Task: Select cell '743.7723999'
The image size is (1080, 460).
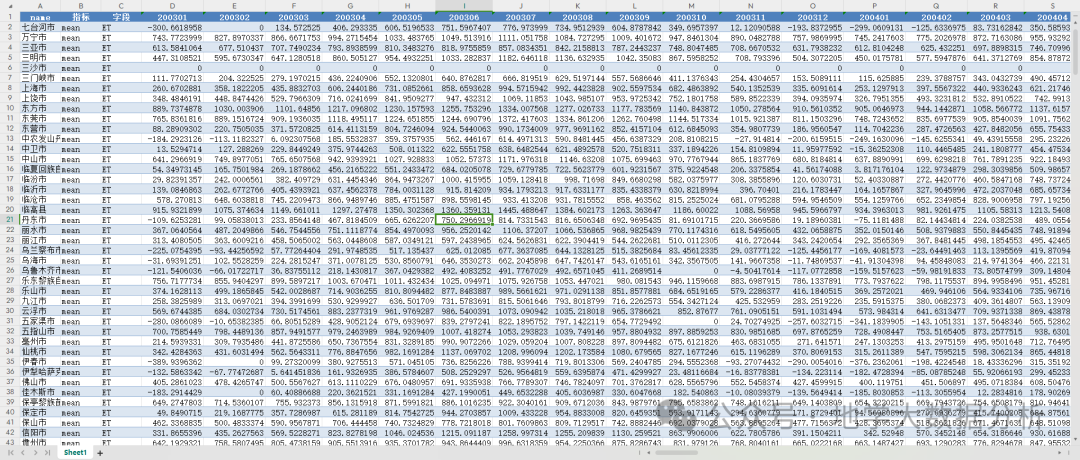Action: pyautogui.click(x=172, y=36)
